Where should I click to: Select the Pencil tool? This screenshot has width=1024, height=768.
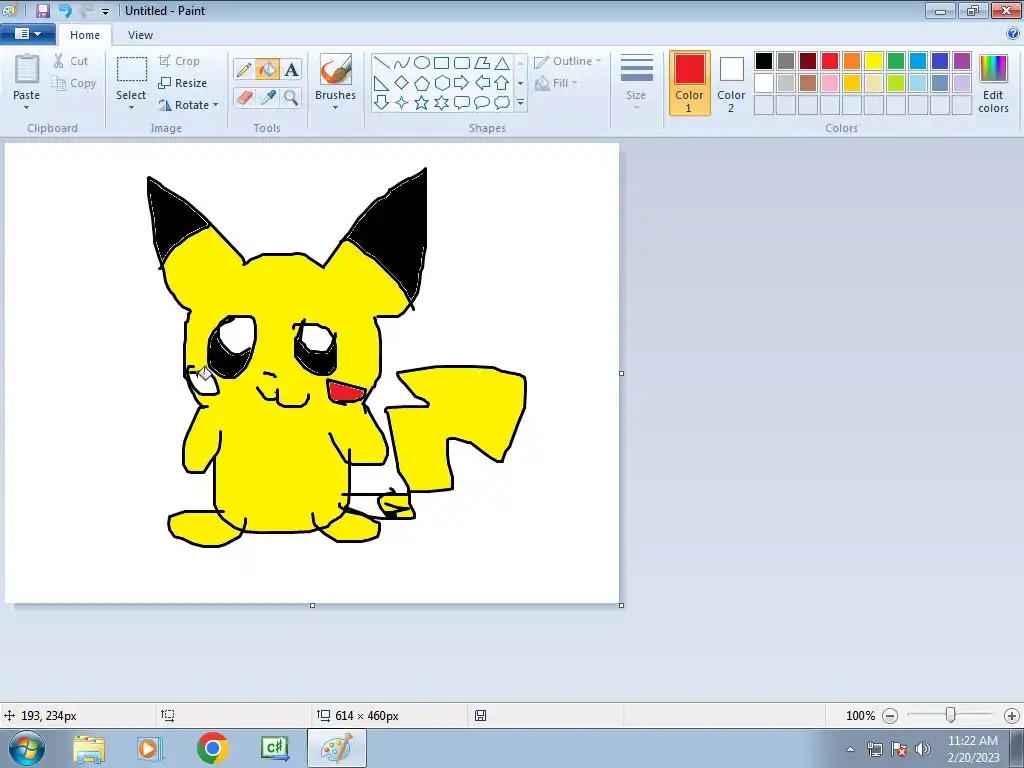tap(243, 70)
